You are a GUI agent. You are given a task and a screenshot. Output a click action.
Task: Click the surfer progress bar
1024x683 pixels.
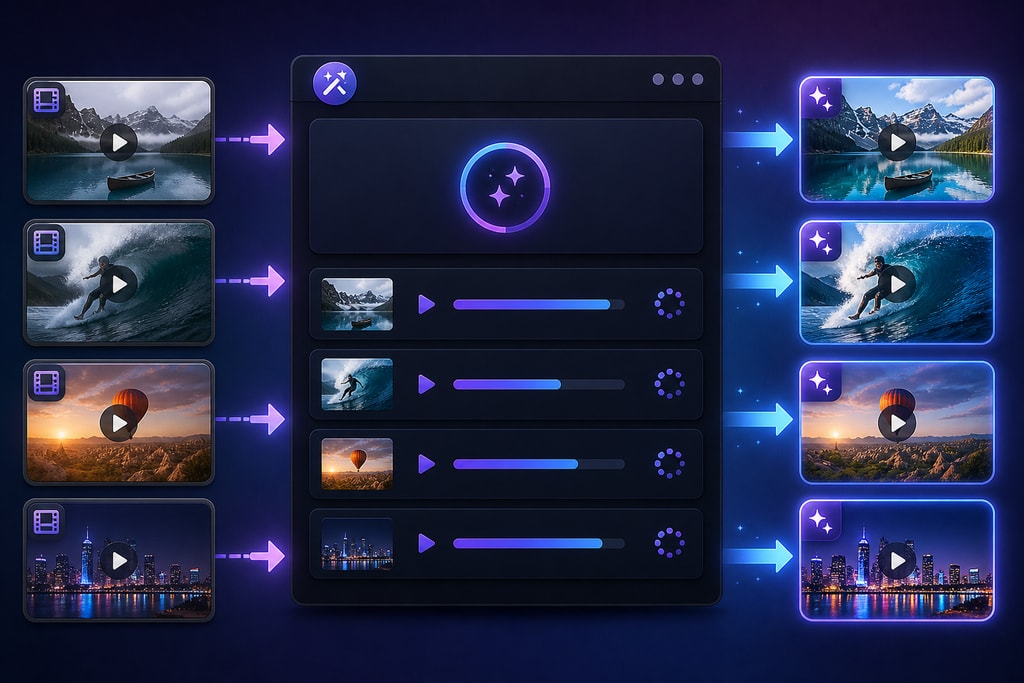click(539, 385)
